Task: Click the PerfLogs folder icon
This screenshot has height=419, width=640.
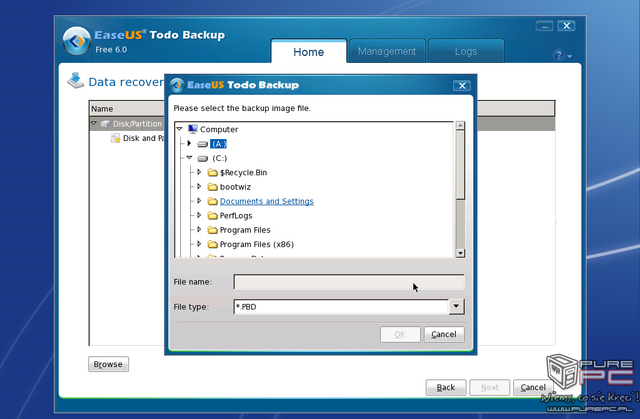Action: (212, 215)
